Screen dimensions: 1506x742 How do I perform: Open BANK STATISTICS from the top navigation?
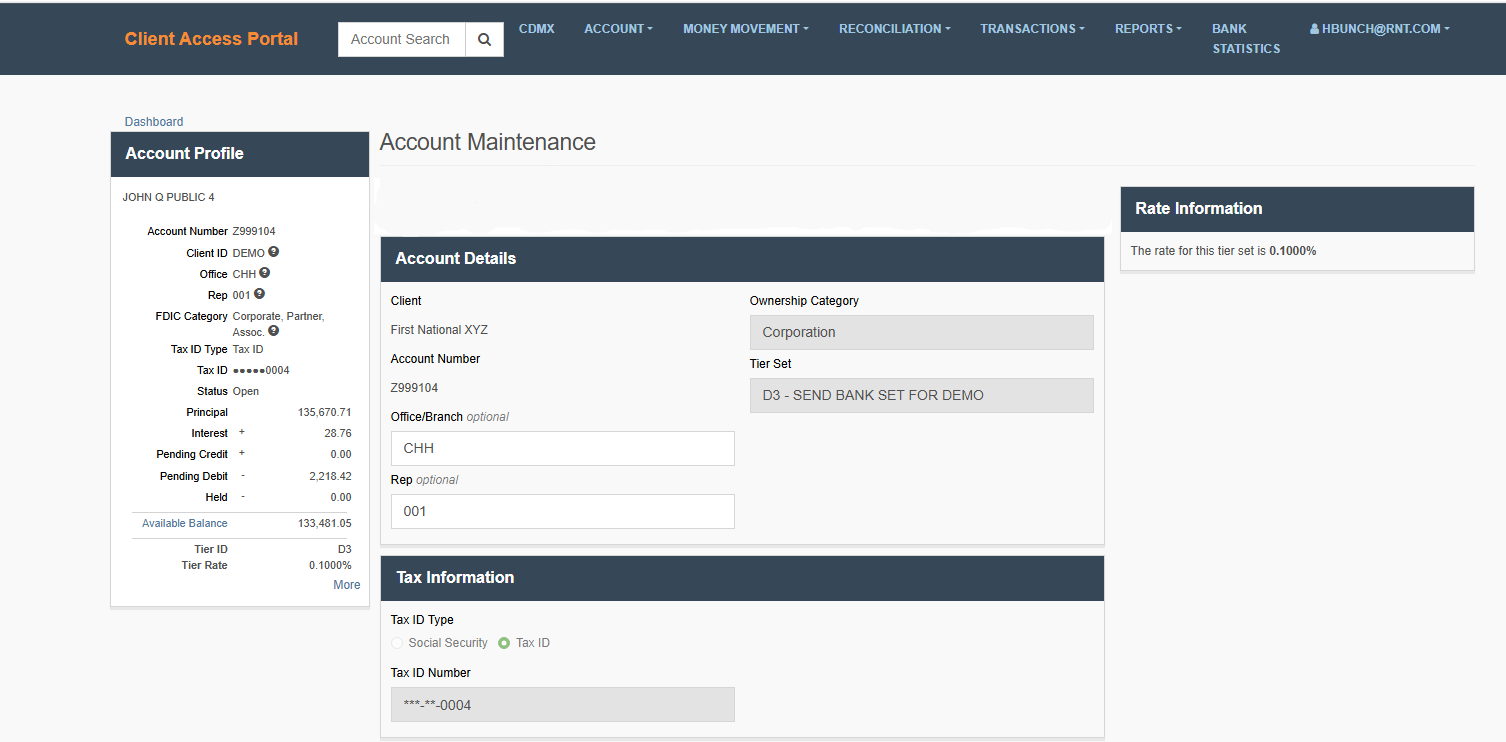click(1246, 39)
